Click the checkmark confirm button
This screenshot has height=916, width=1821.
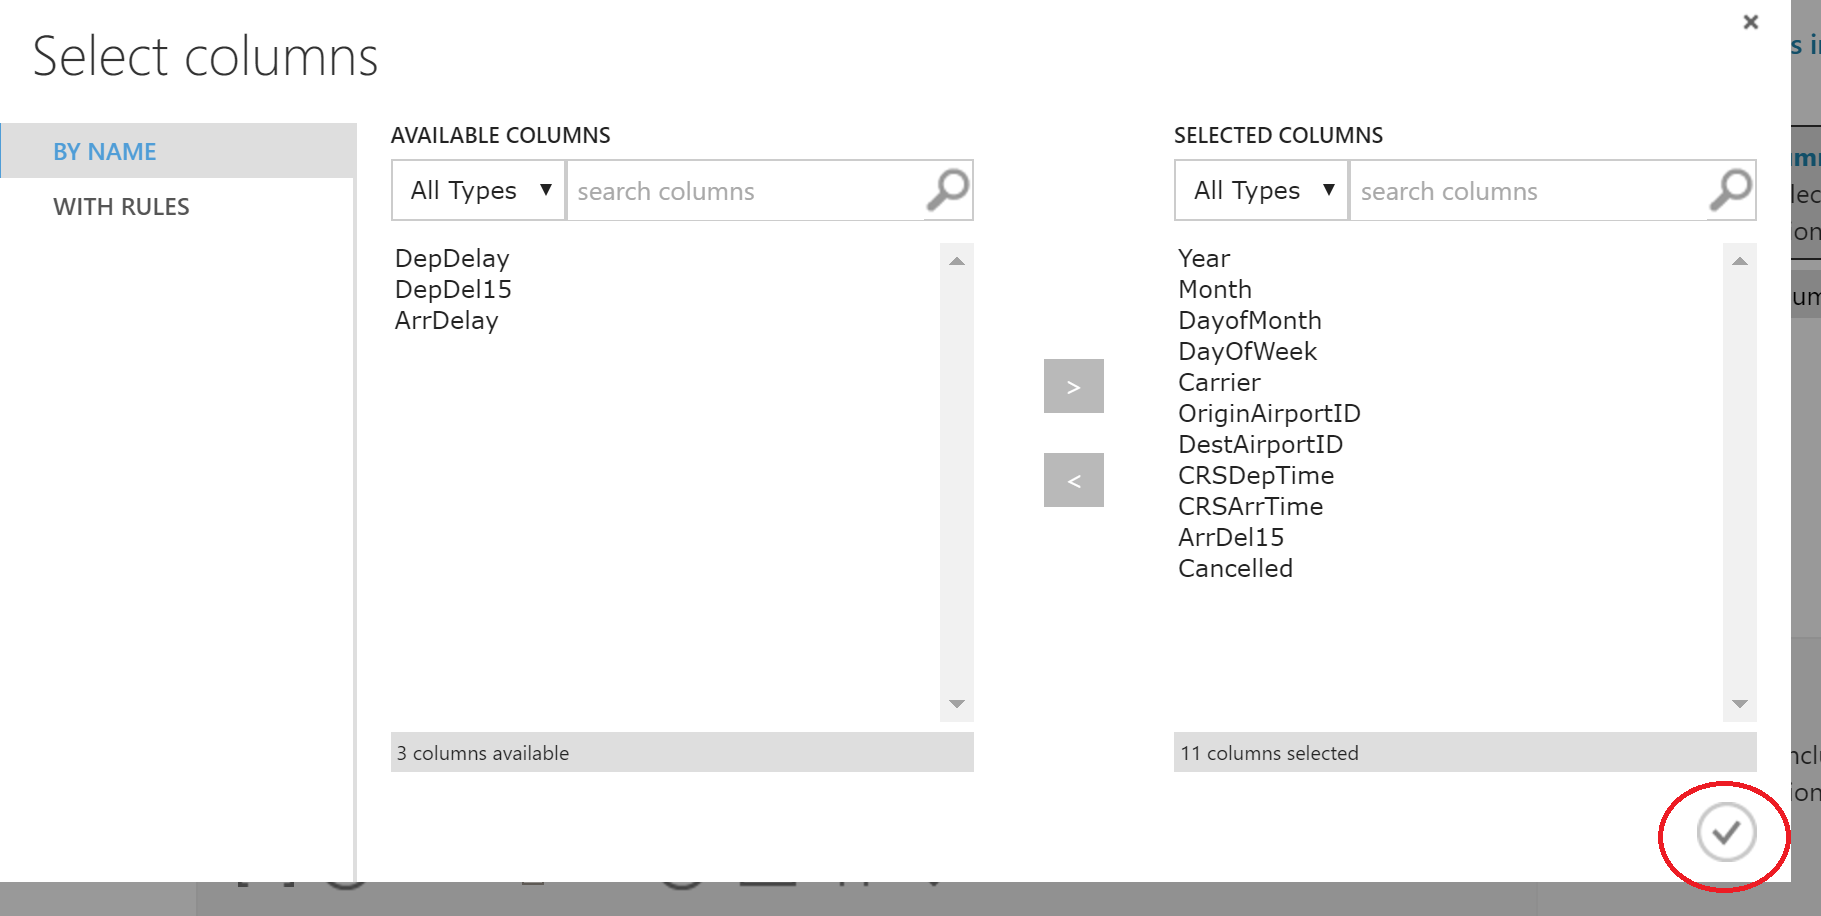click(x=1726, y=832)
